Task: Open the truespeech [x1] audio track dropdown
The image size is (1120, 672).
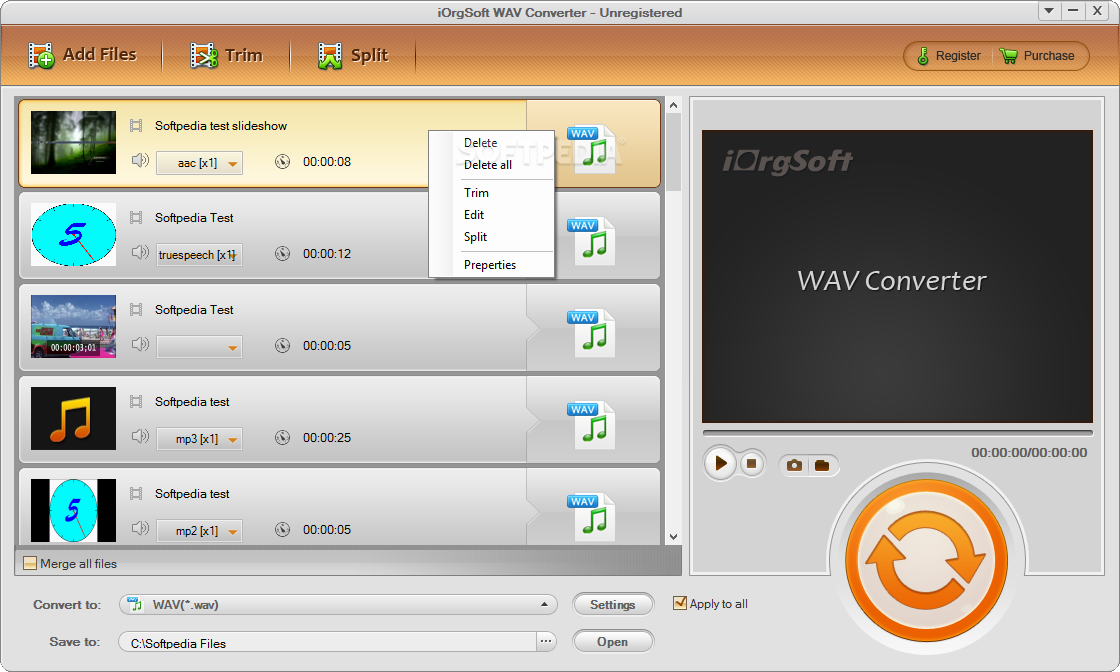Action: click(x=199, y=255)
